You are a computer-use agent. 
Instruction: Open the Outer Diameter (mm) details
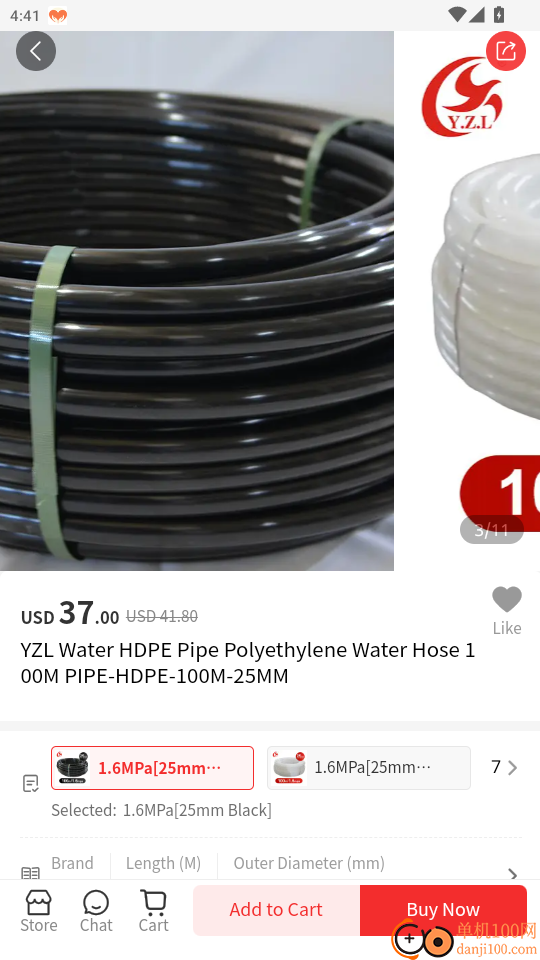pyautogui.click(x=309, y=863)
